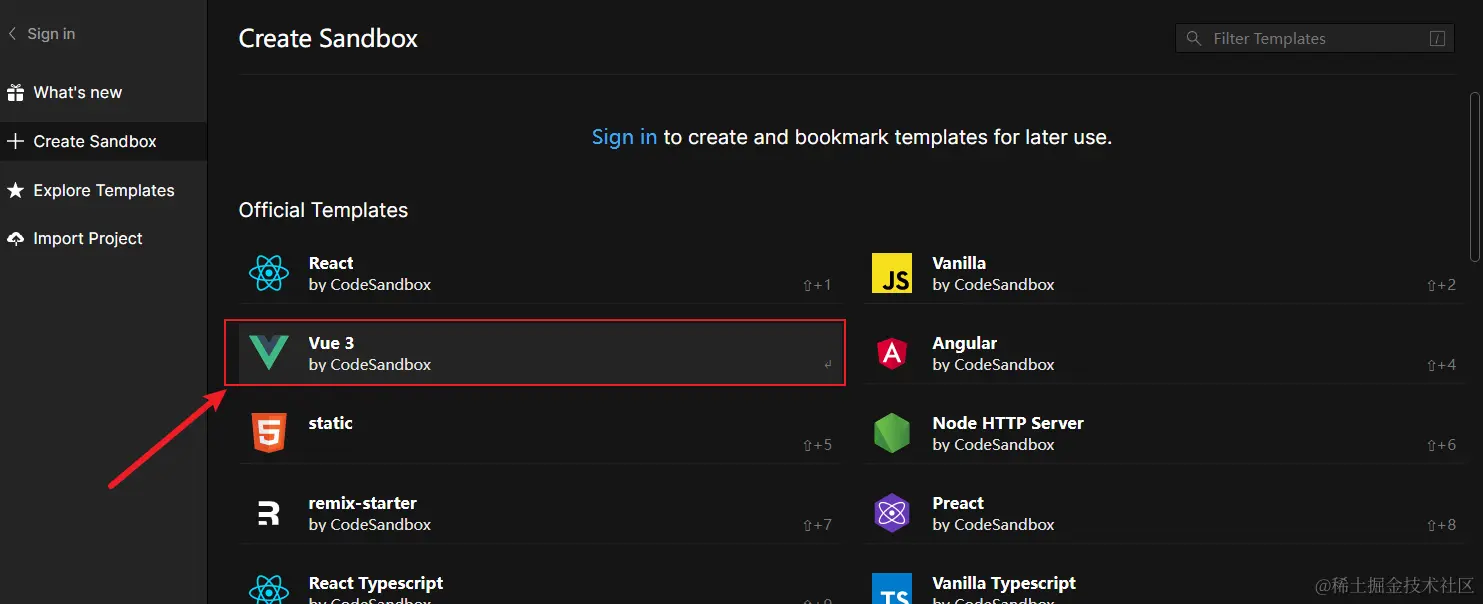Viewport: 1483px width, 604px height.
Task: Open What's new in sidebar
Action: point(103,92)
